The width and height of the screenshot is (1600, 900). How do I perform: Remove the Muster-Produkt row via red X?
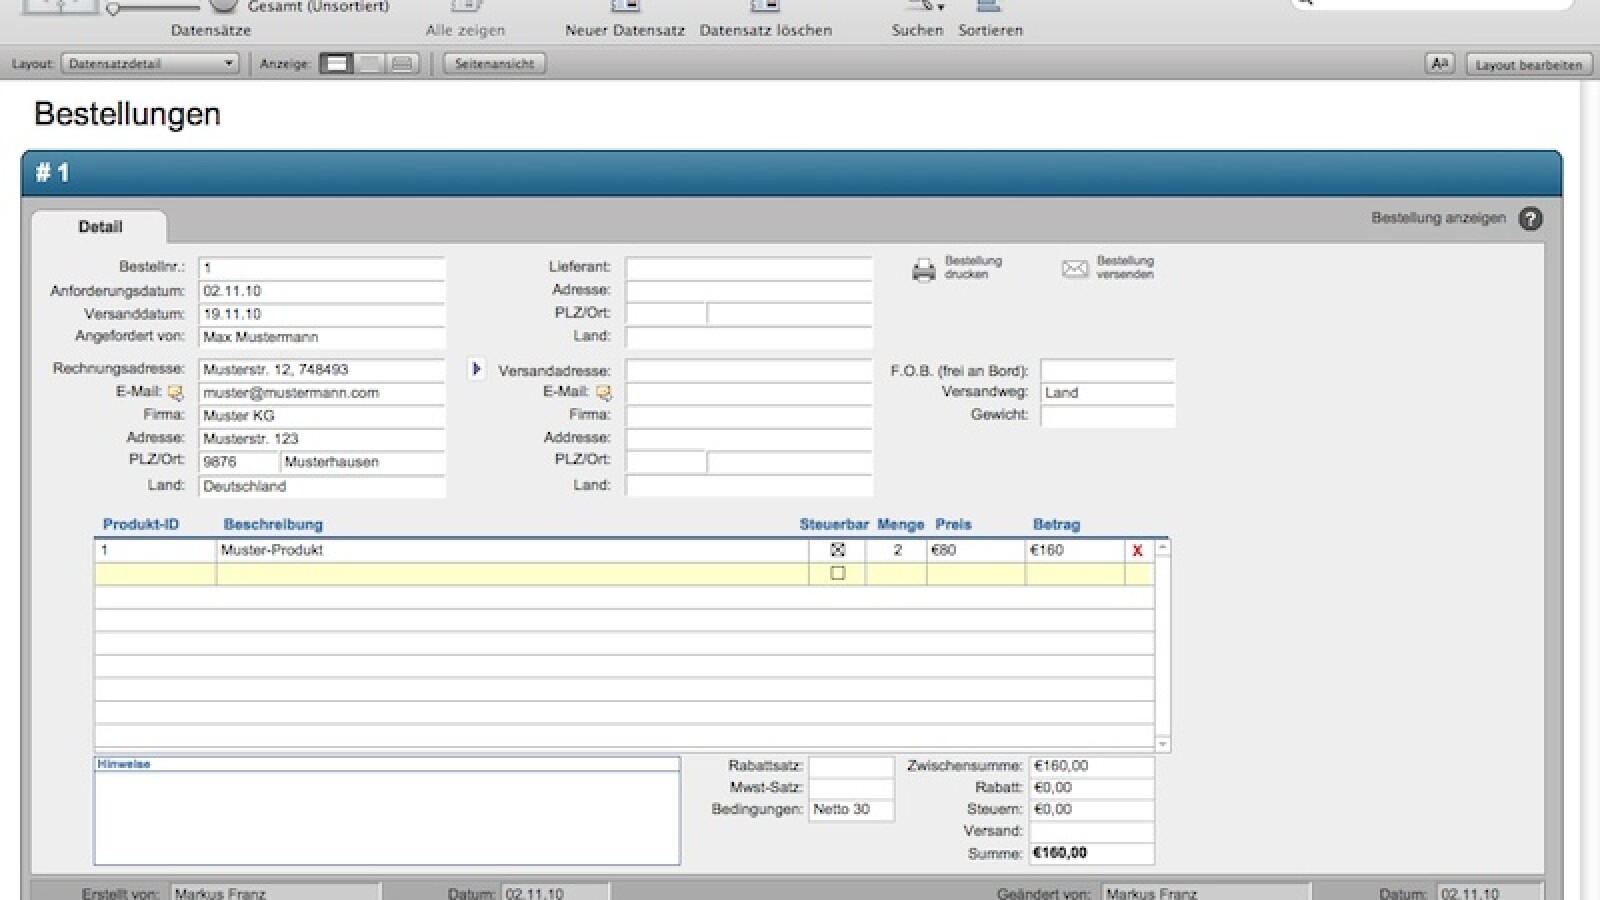pos(1136,548)
